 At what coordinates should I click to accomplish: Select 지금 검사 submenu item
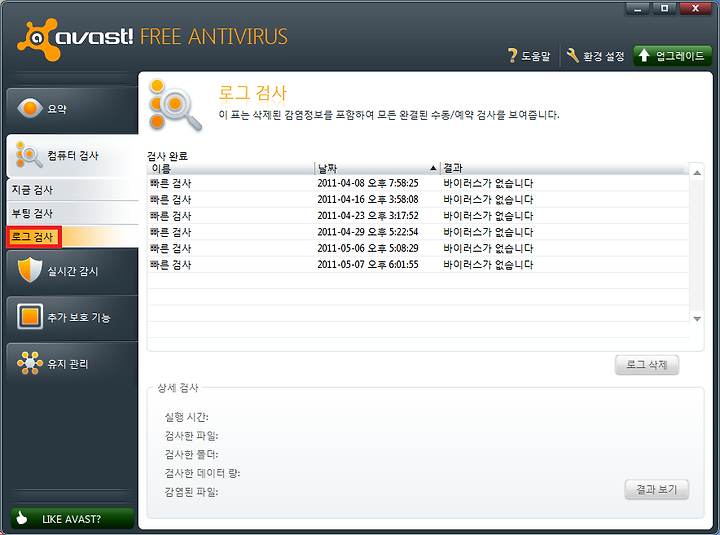click(x=73, y=190)
